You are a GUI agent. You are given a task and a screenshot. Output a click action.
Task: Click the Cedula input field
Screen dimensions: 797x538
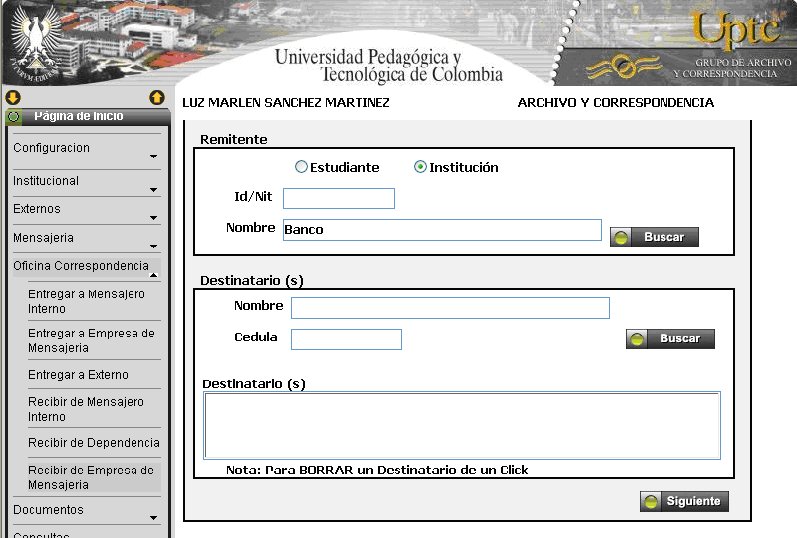coord(346,339)
